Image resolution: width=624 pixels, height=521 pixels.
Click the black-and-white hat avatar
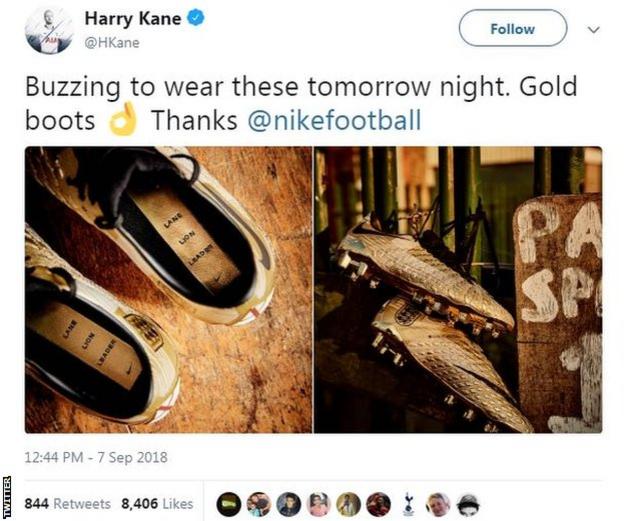468,504
